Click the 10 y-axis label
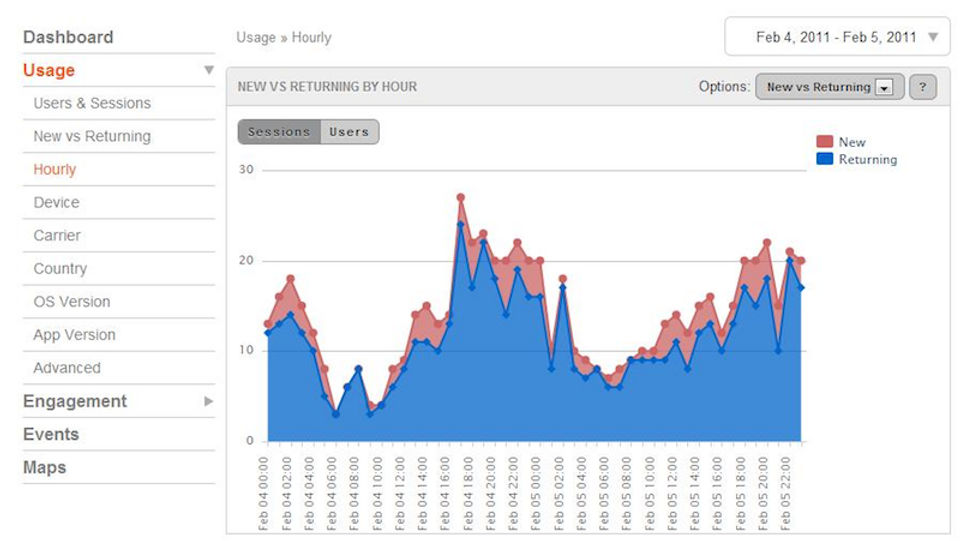Image resolution: width=960 pixels, height=541 pixels. point(246,350)
